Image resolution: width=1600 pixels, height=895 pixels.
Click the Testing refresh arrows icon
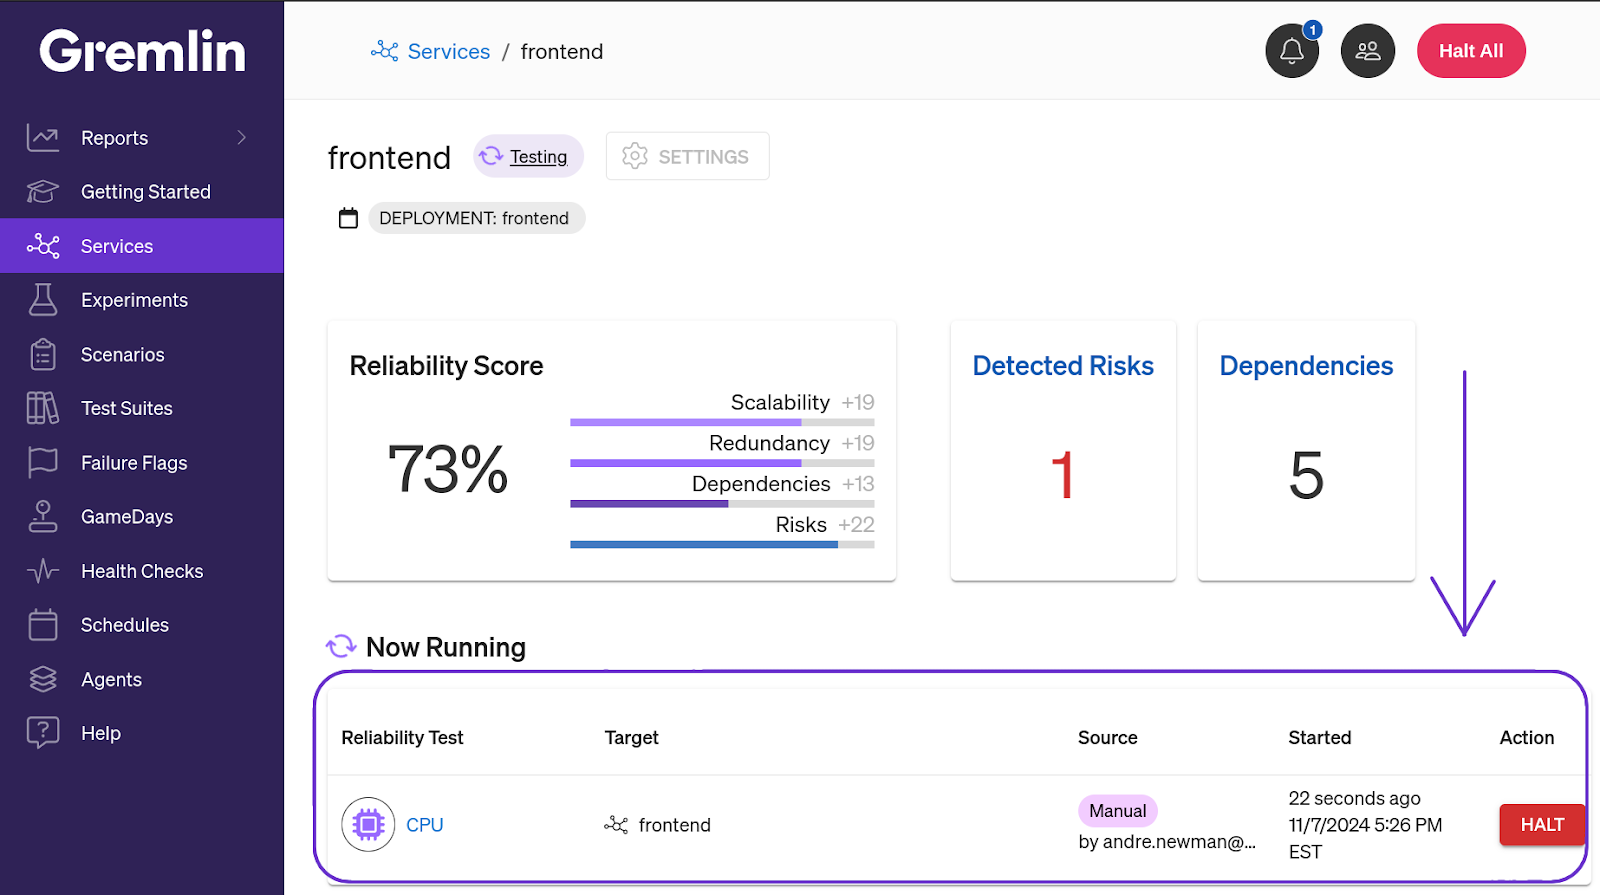coord(491,156)
